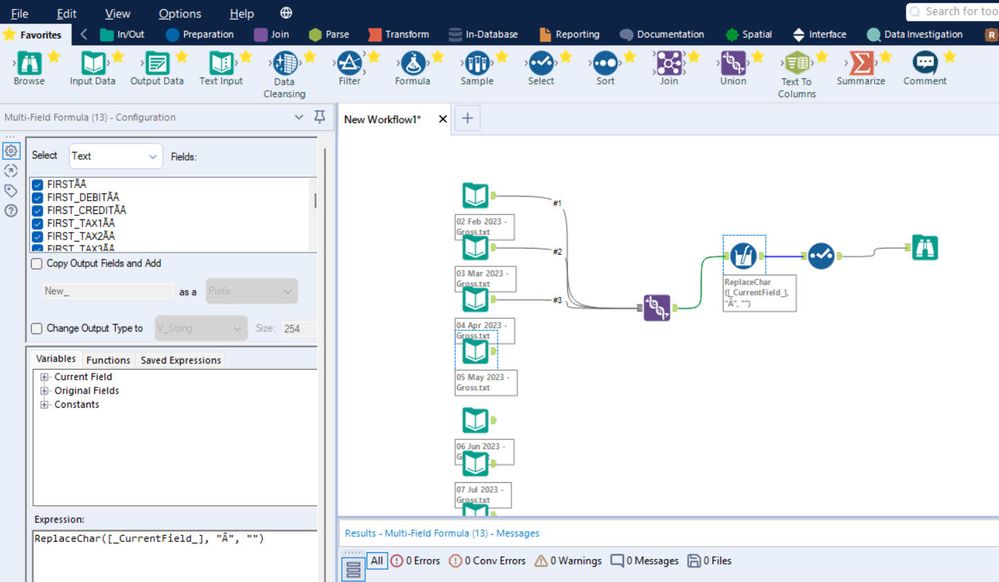This screenshot has height=582, width=999.
Task: Expand the Original Fields tree node
Action: click(44, 391)
